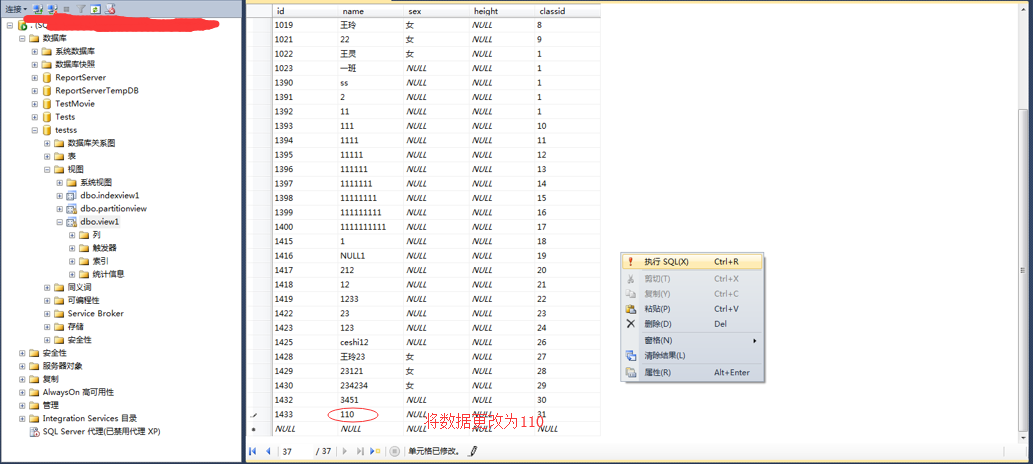Collapse the 数据库 folder node

click(x=22, y=38)
